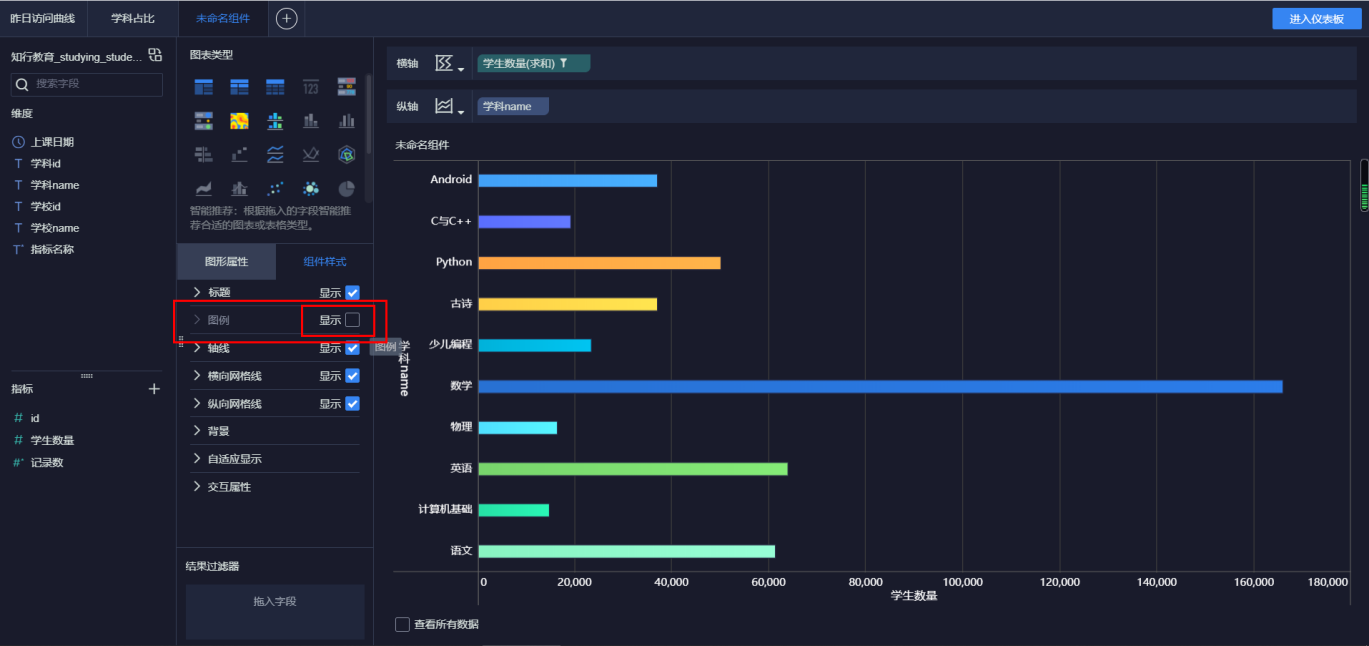The image size is (1369, 646).
Task: Select the status indicator table chart type
Action: [x=203, y=121]
